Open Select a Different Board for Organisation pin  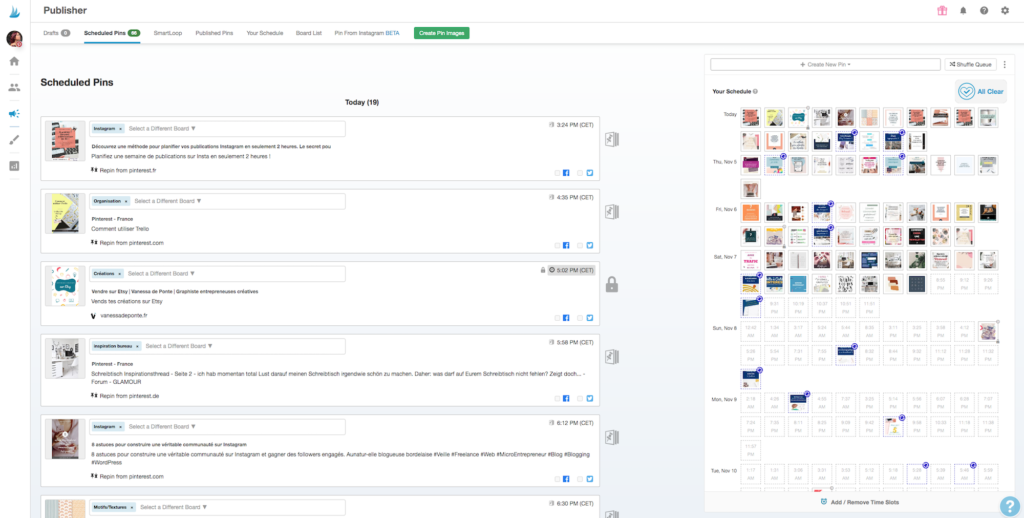coord(165,201)
